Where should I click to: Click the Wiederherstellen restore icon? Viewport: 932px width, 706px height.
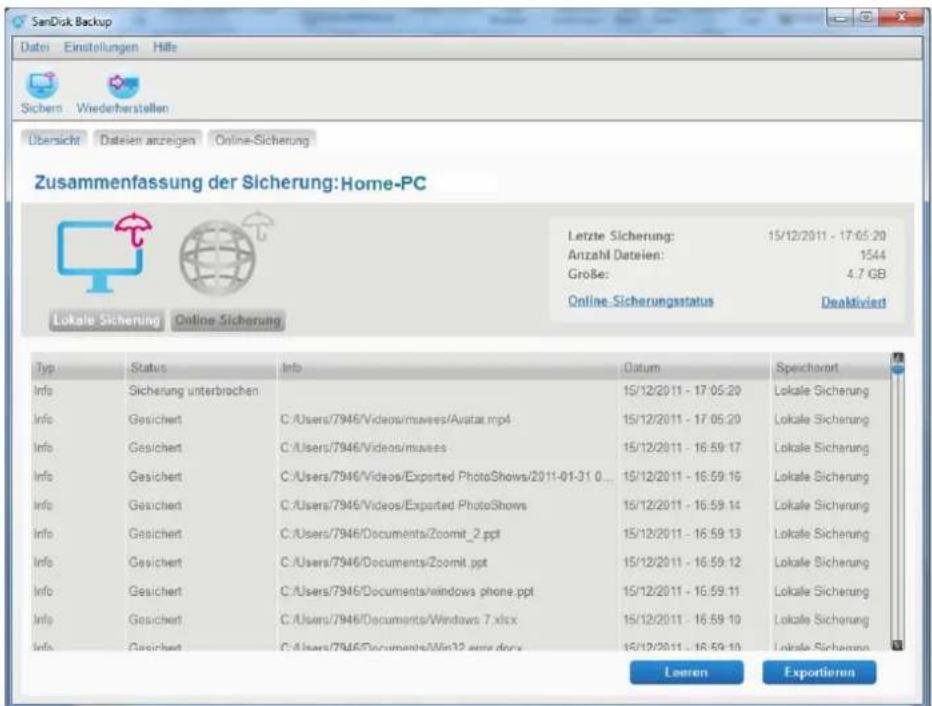[123, 85]
